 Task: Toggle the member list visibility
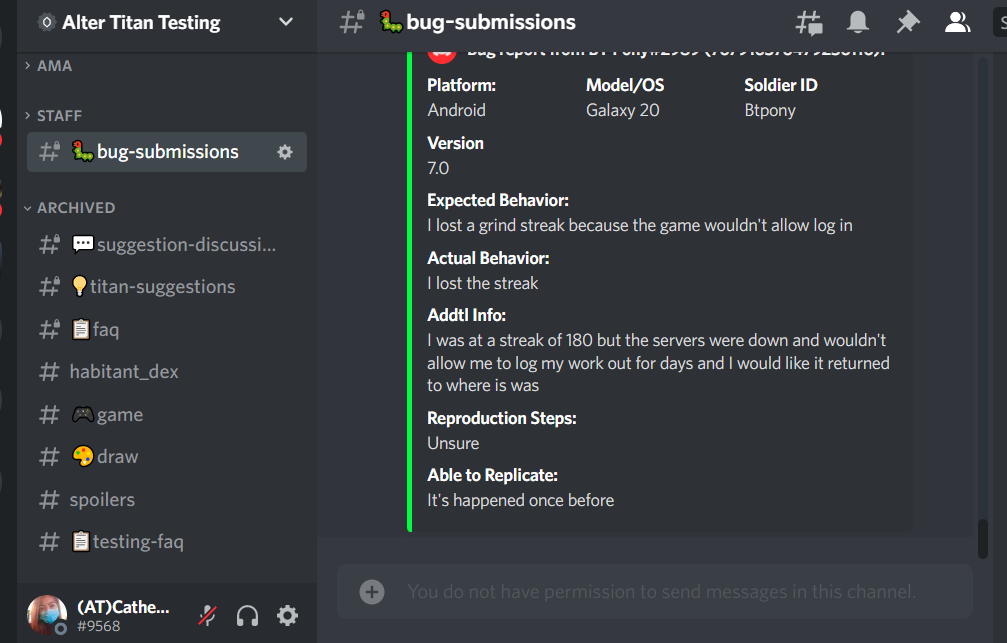click(957, 22)
